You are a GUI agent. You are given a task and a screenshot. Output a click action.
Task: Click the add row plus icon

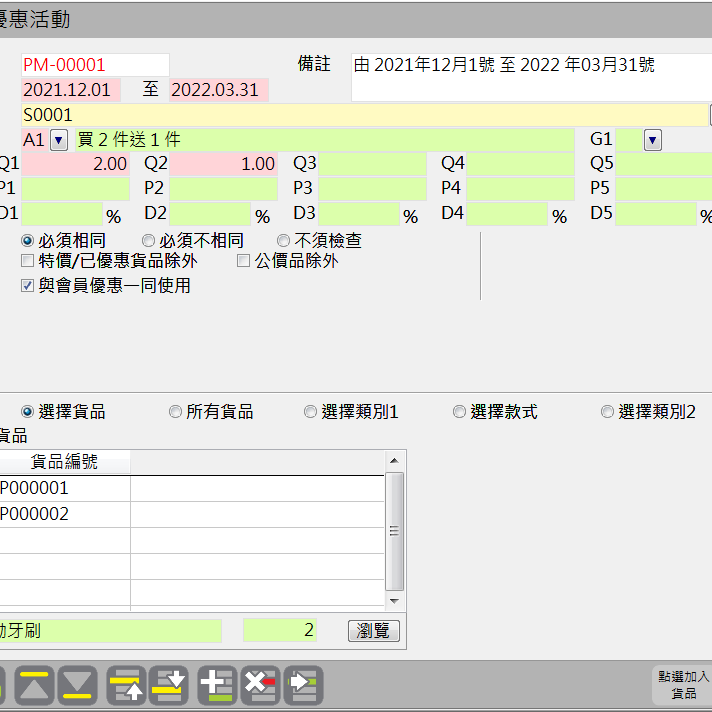pyautogui.click(x=217, y=685)
